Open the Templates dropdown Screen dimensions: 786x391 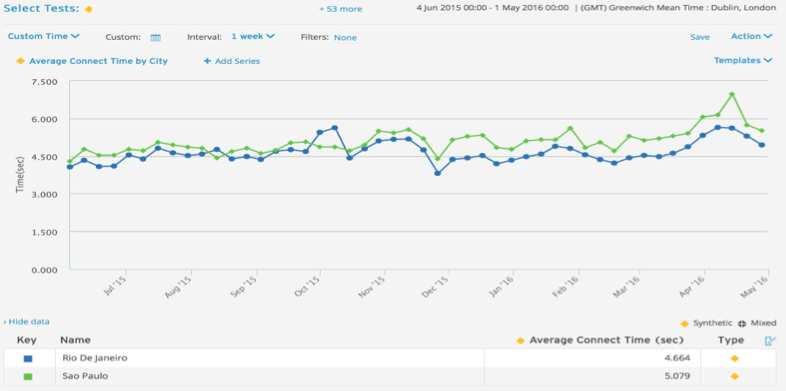(x=743, y=60)
